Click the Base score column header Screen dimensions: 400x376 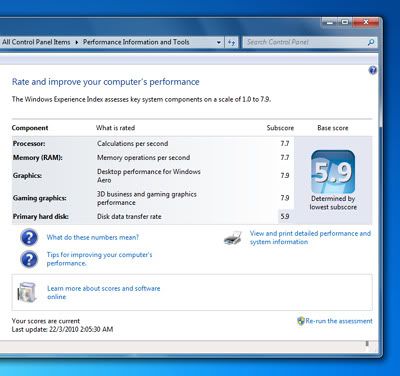tap(333, 128)
